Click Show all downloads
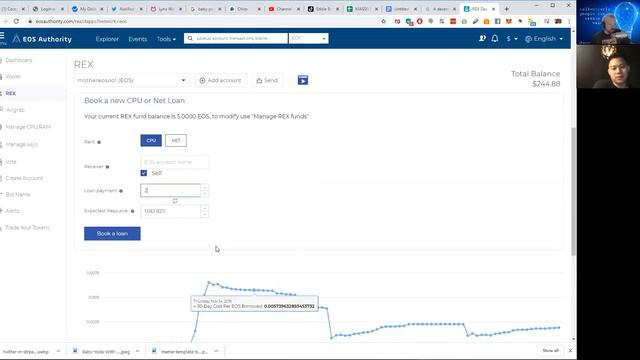This screenshot has height=360, width=640. point(550,351)
